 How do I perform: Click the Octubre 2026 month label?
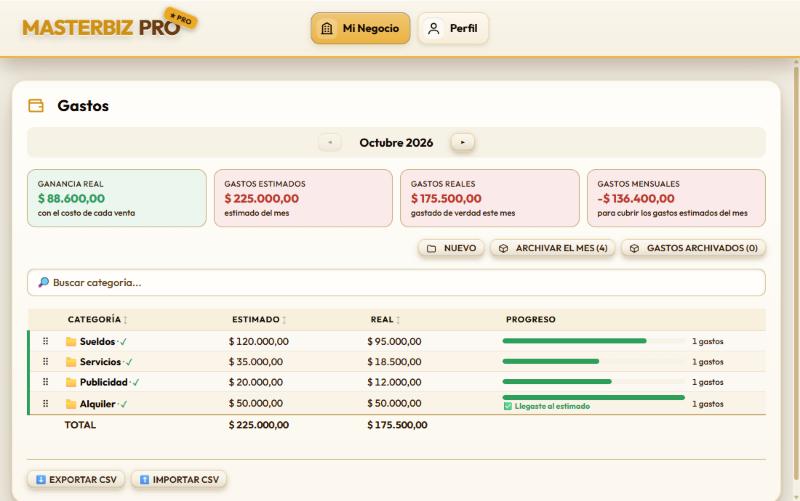click(x=396, y=143)
